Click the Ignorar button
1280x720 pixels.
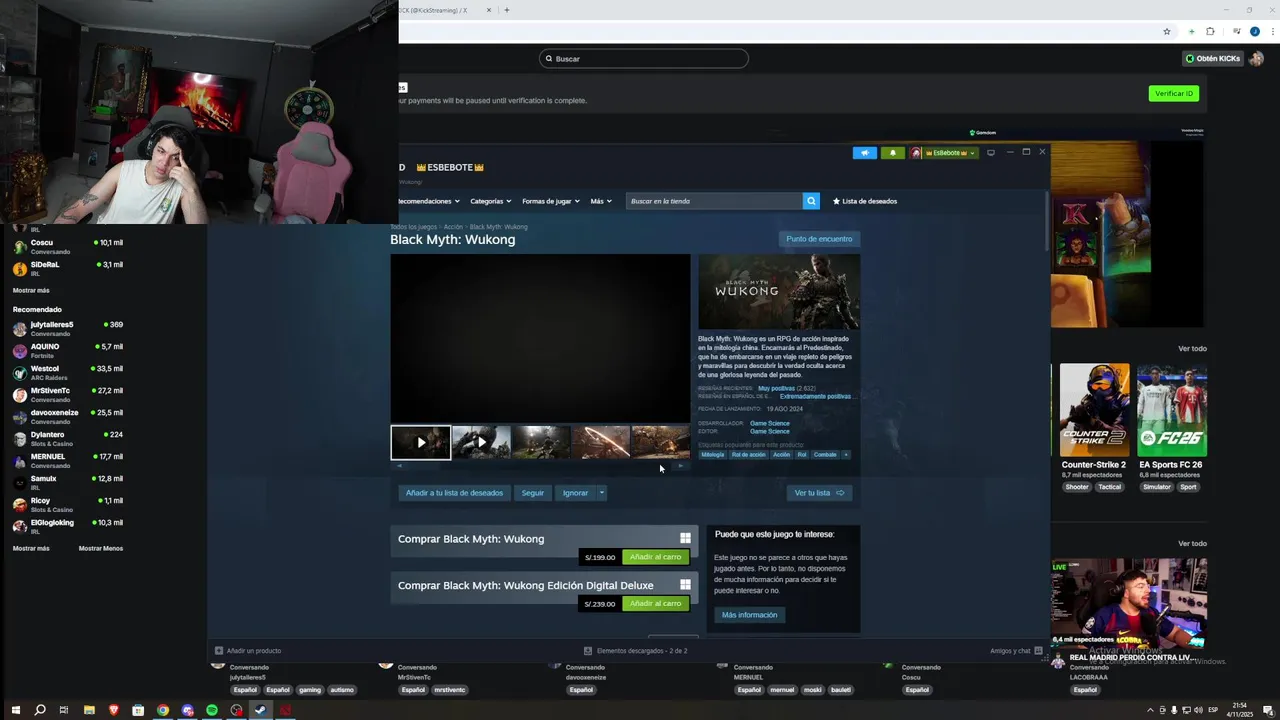pyautogui.click(x=575, y=493)
